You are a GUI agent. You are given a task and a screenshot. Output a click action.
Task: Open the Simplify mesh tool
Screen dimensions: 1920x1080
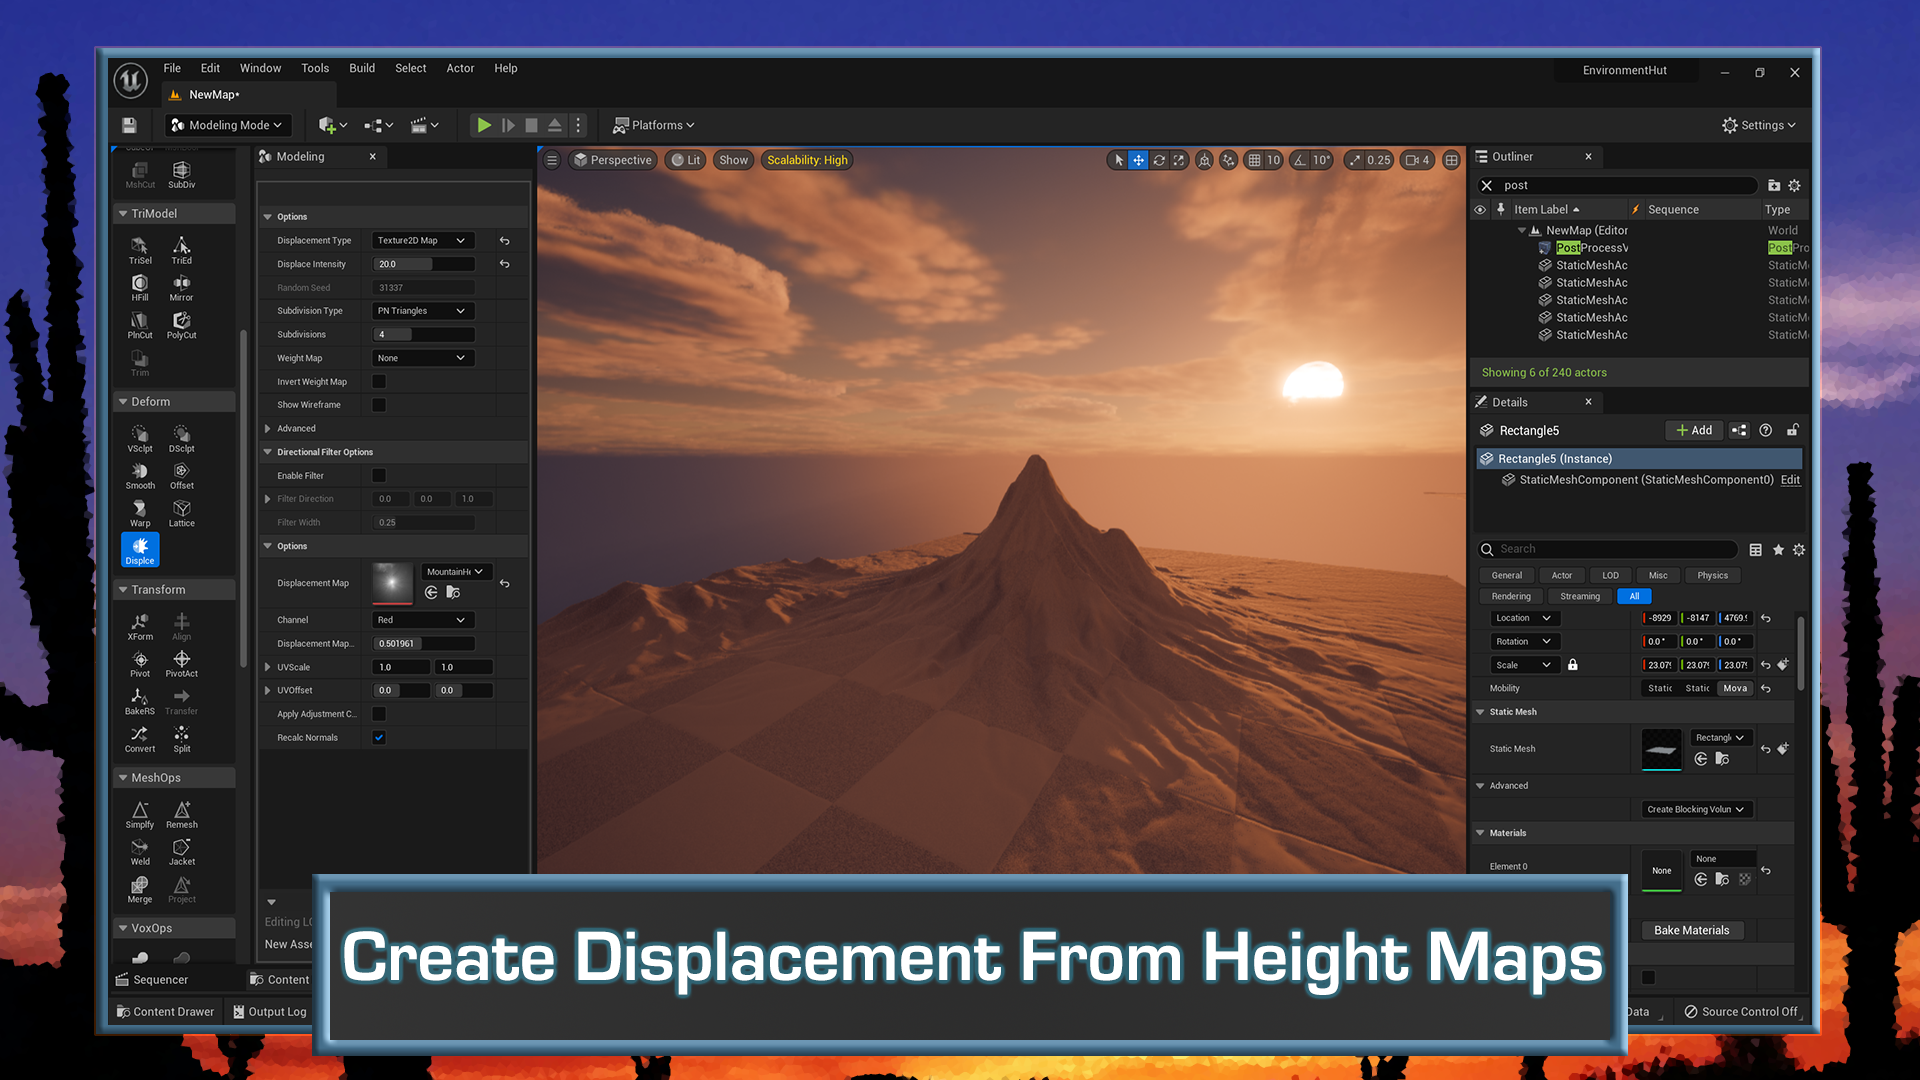click(x=140, y=815)
